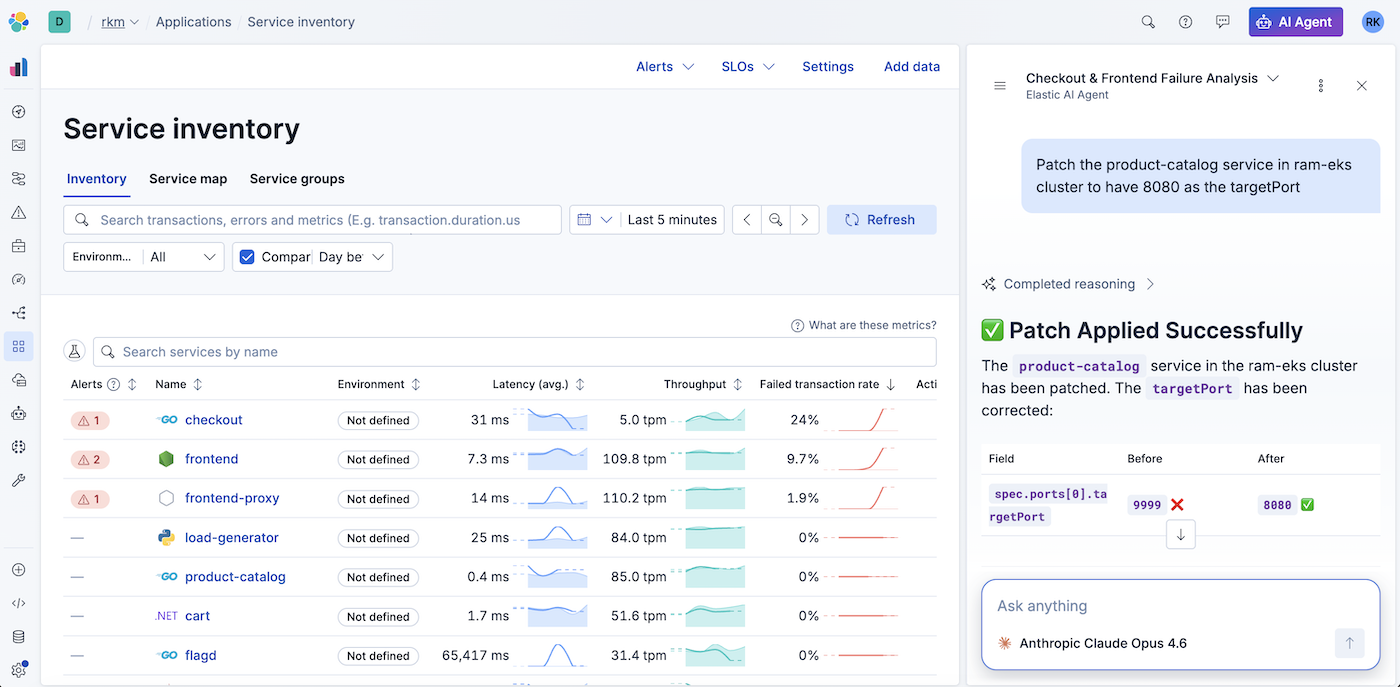Open the wrench tools sidebar icon
Image resolution: width=1400 pixels, height=687 pixels.
18,480
